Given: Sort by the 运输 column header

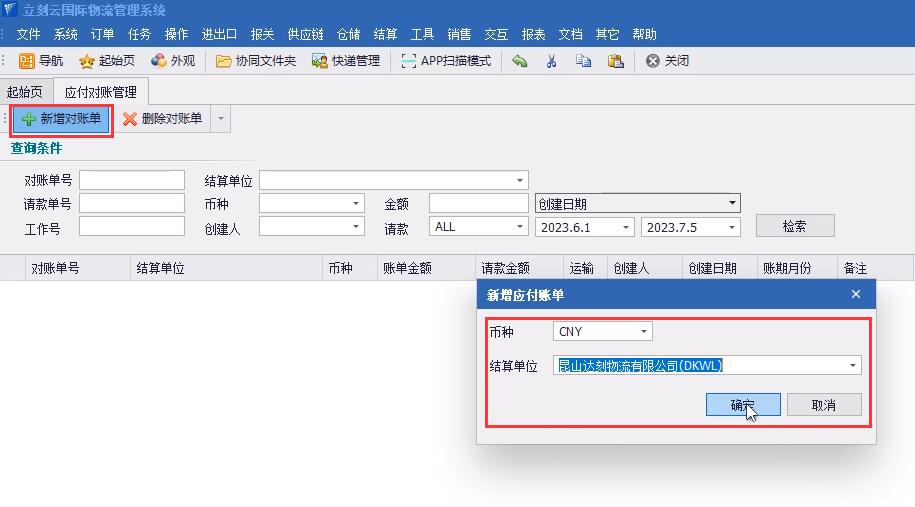Looking at the screenshot, I should [x=585, y=268].
